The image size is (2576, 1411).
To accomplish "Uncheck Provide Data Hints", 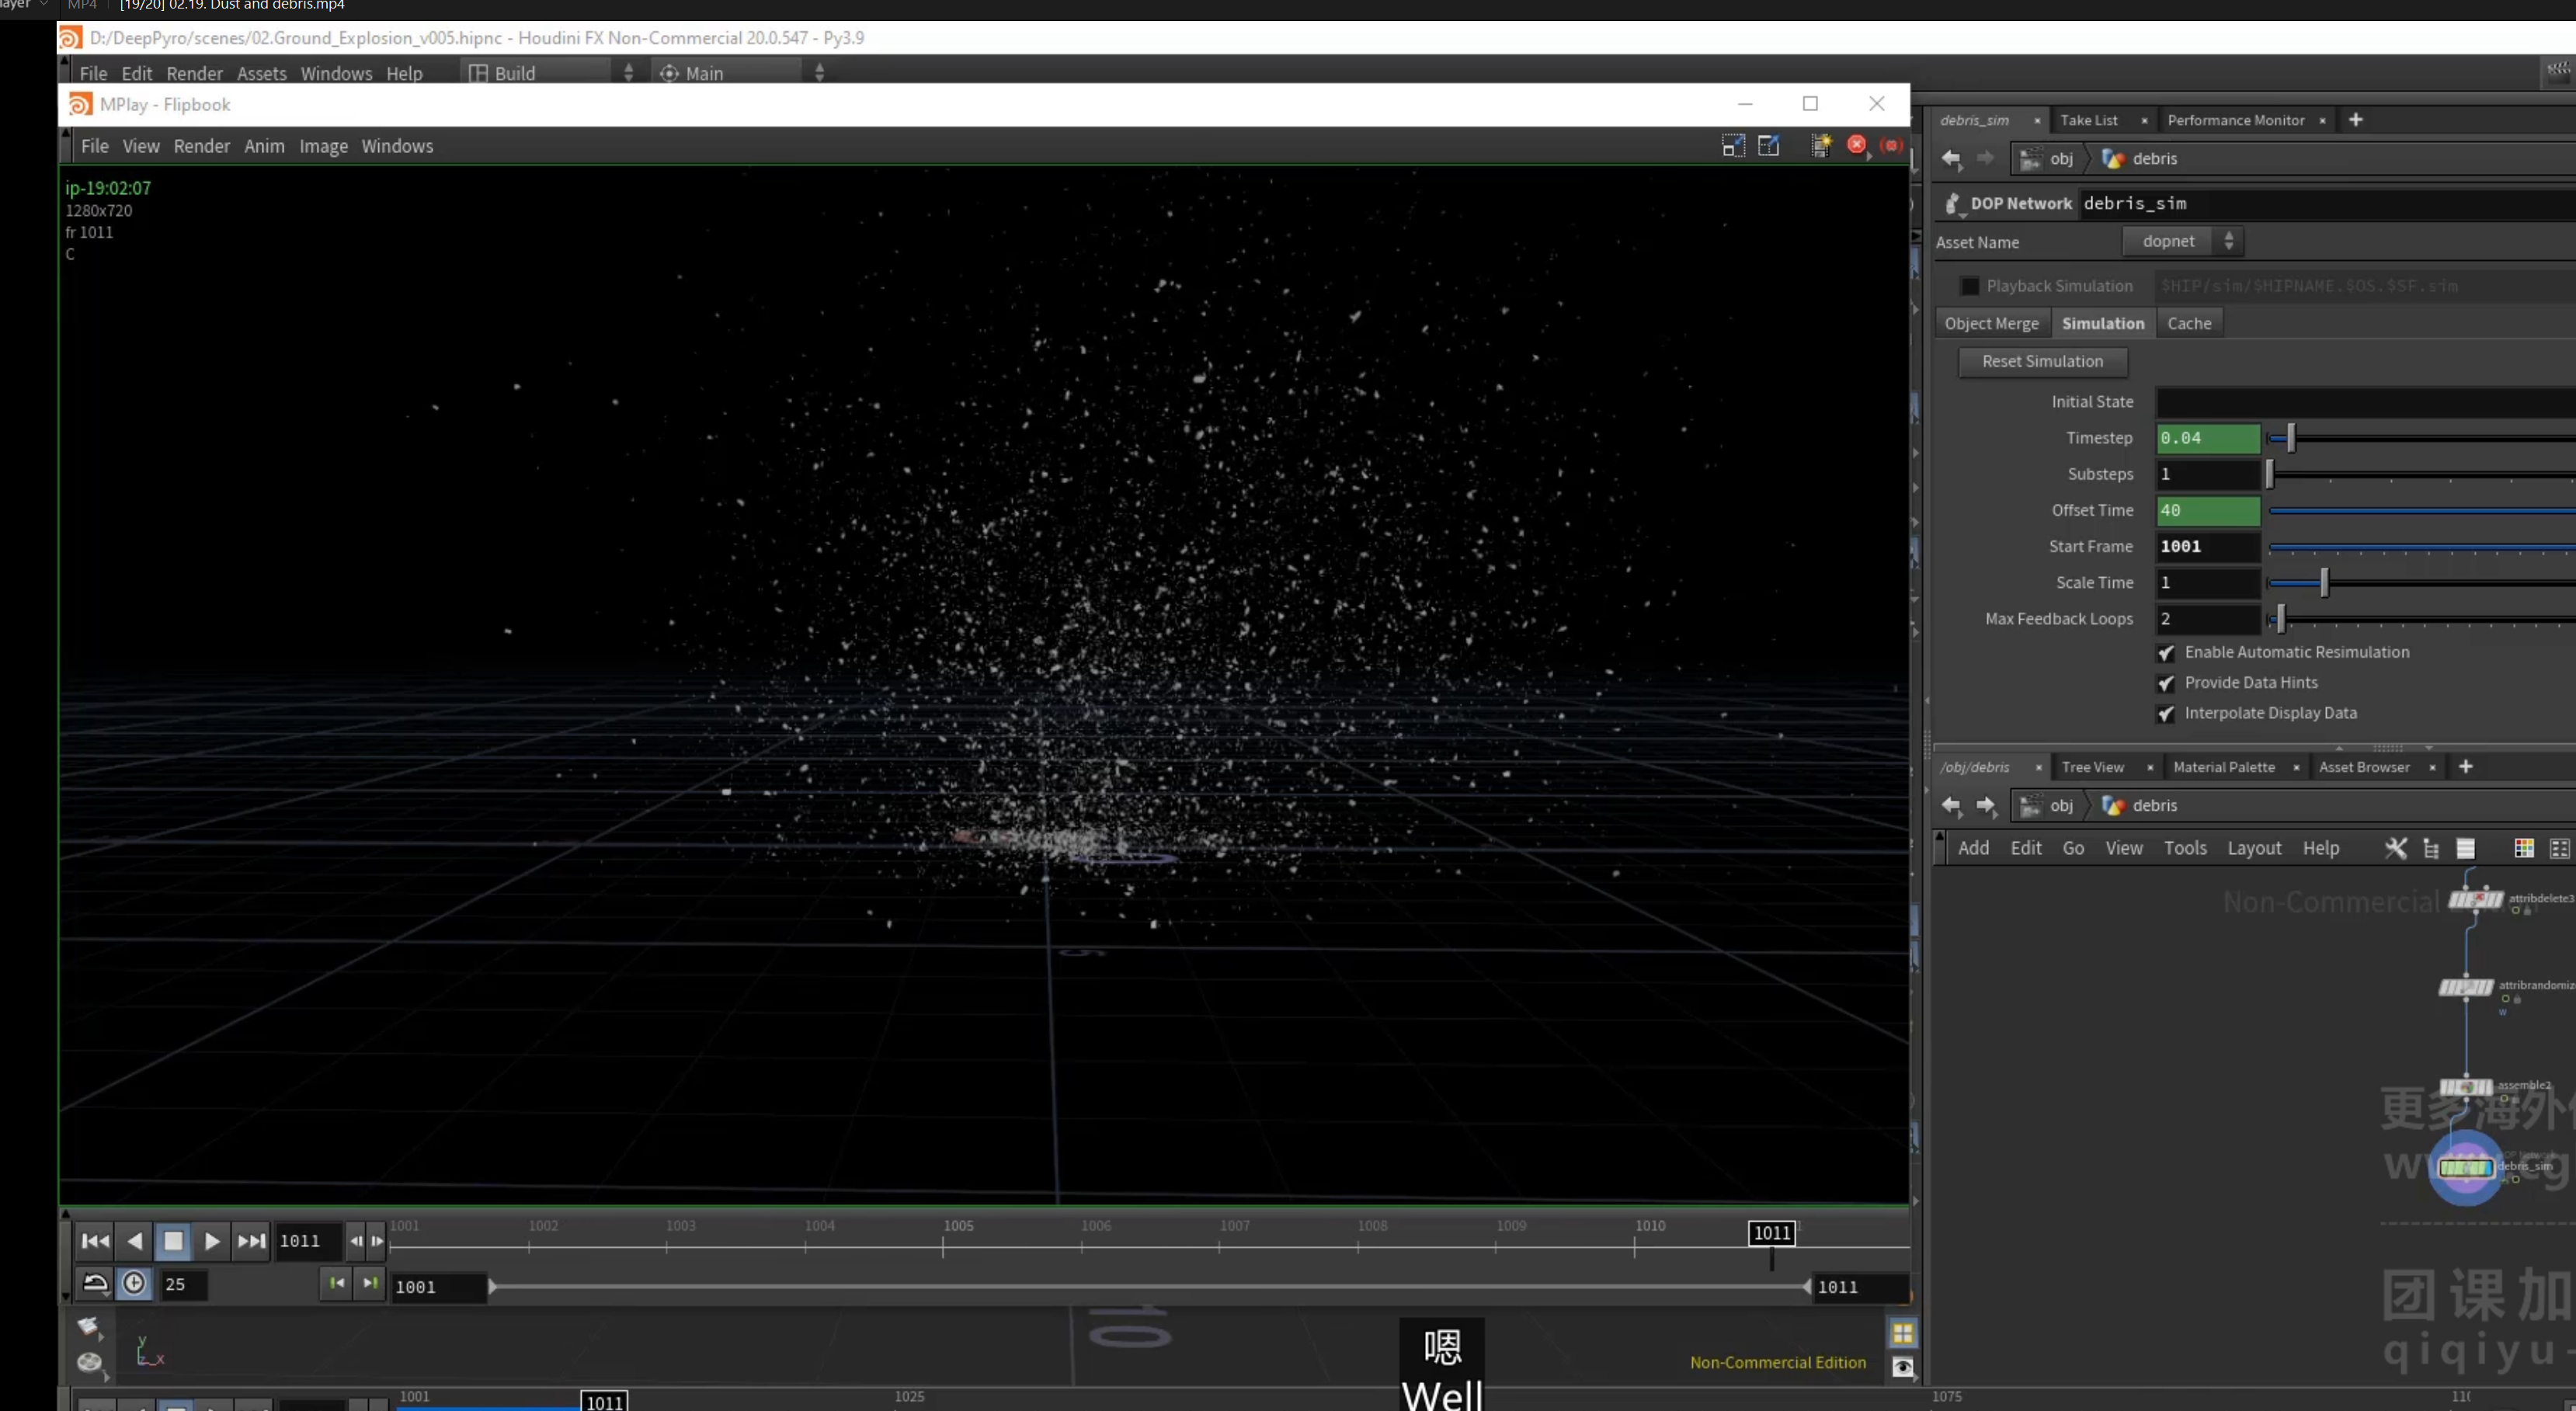I will click(x=2166, y=683).
